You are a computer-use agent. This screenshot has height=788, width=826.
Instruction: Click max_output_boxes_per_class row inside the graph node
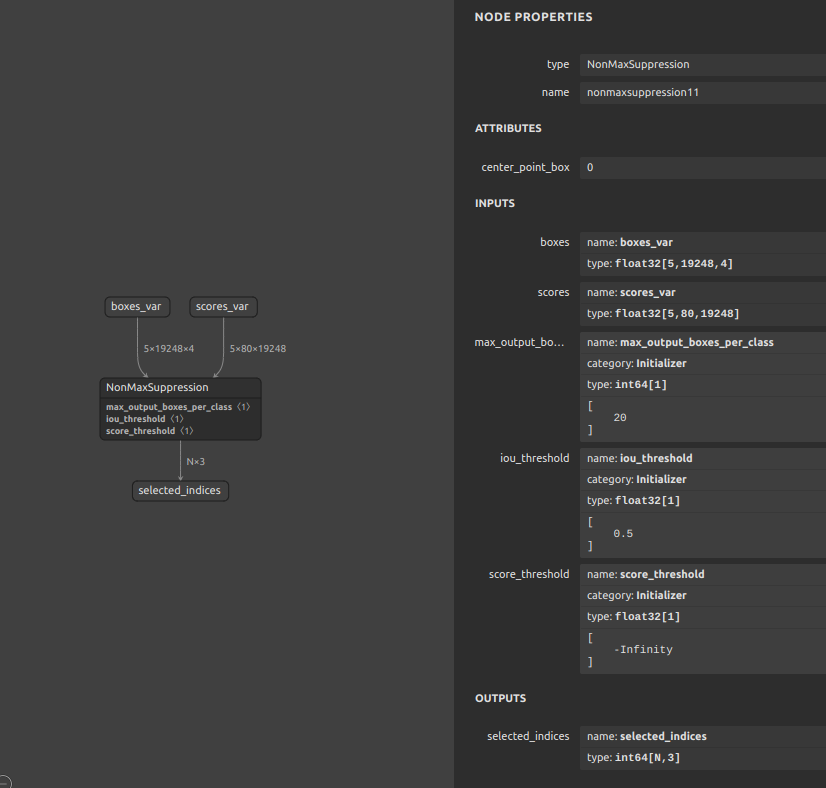[x=178, y=407]
